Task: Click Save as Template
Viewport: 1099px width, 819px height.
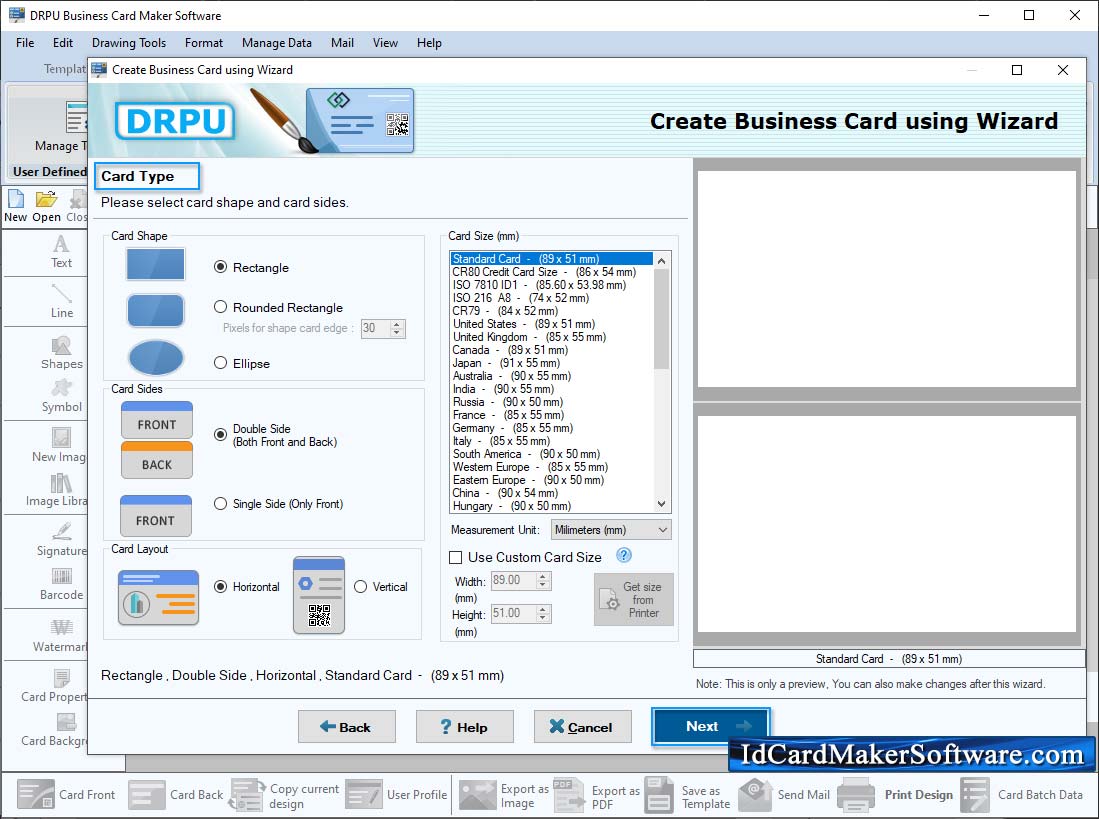Action: (688, 796)
